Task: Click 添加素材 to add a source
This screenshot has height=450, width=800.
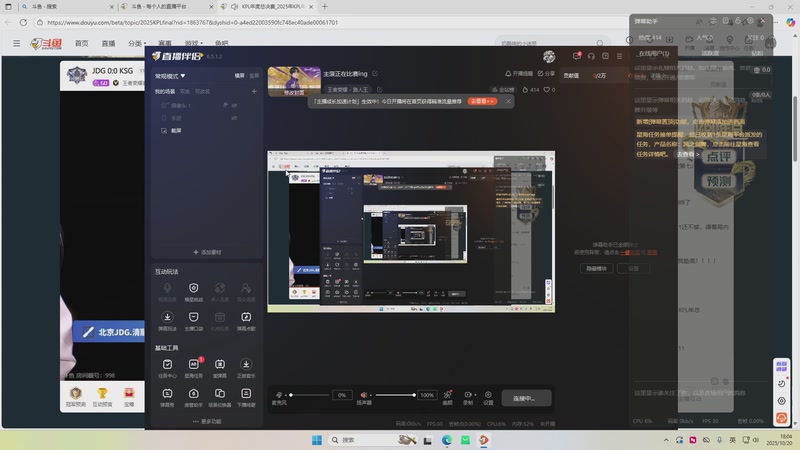Action: [x=207, y=252]
